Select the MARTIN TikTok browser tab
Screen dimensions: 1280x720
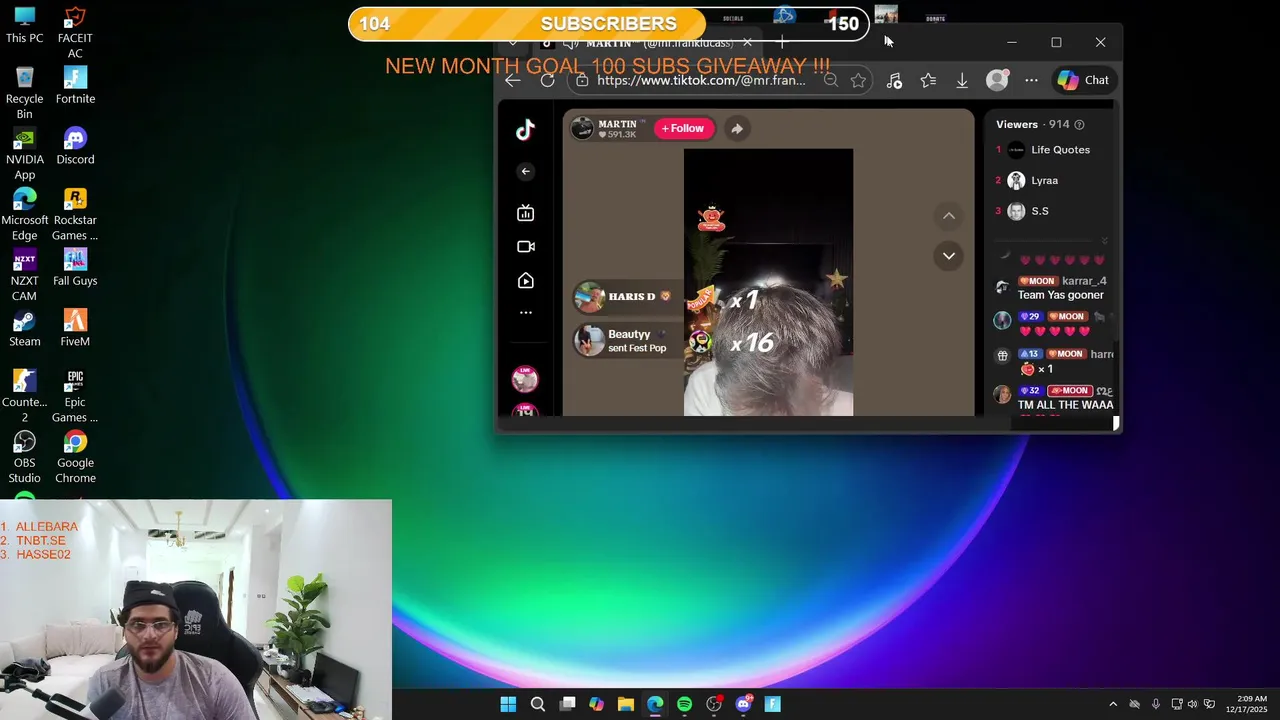pos(648,43)
